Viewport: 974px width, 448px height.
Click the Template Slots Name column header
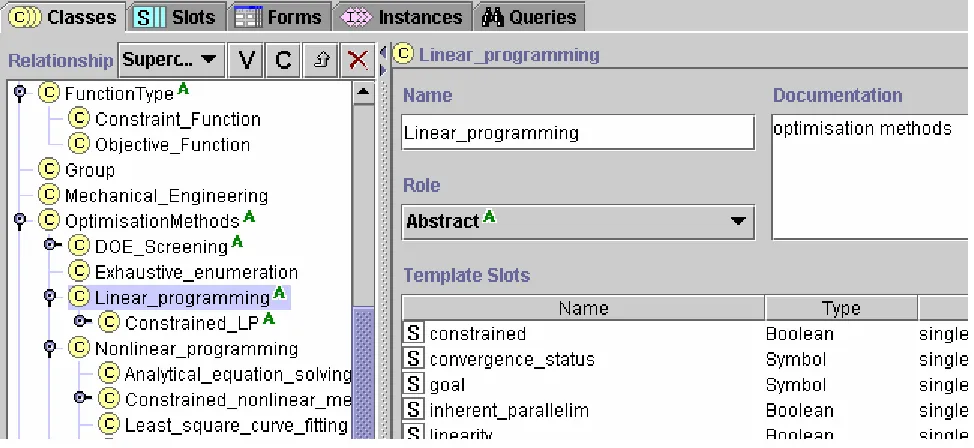[583, 308]
